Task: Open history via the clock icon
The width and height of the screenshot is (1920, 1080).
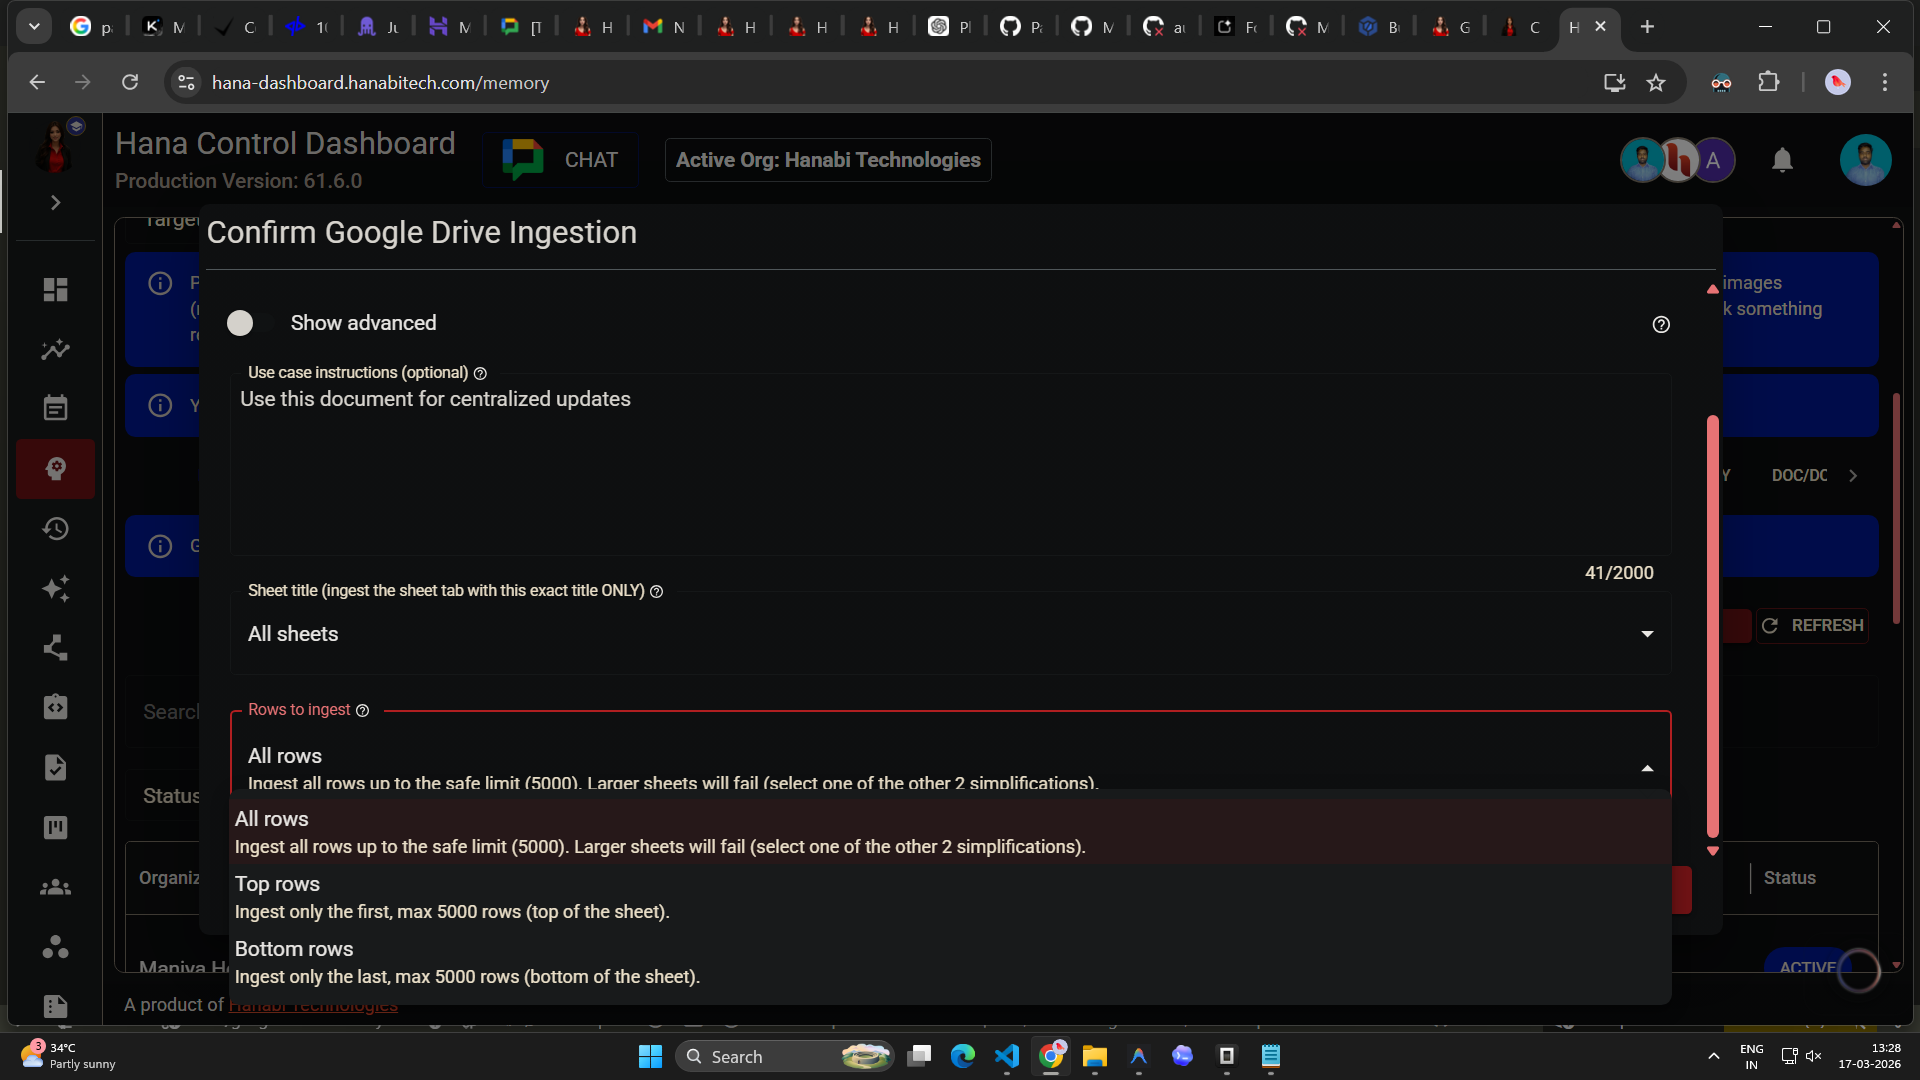Action: coord(55,528)
